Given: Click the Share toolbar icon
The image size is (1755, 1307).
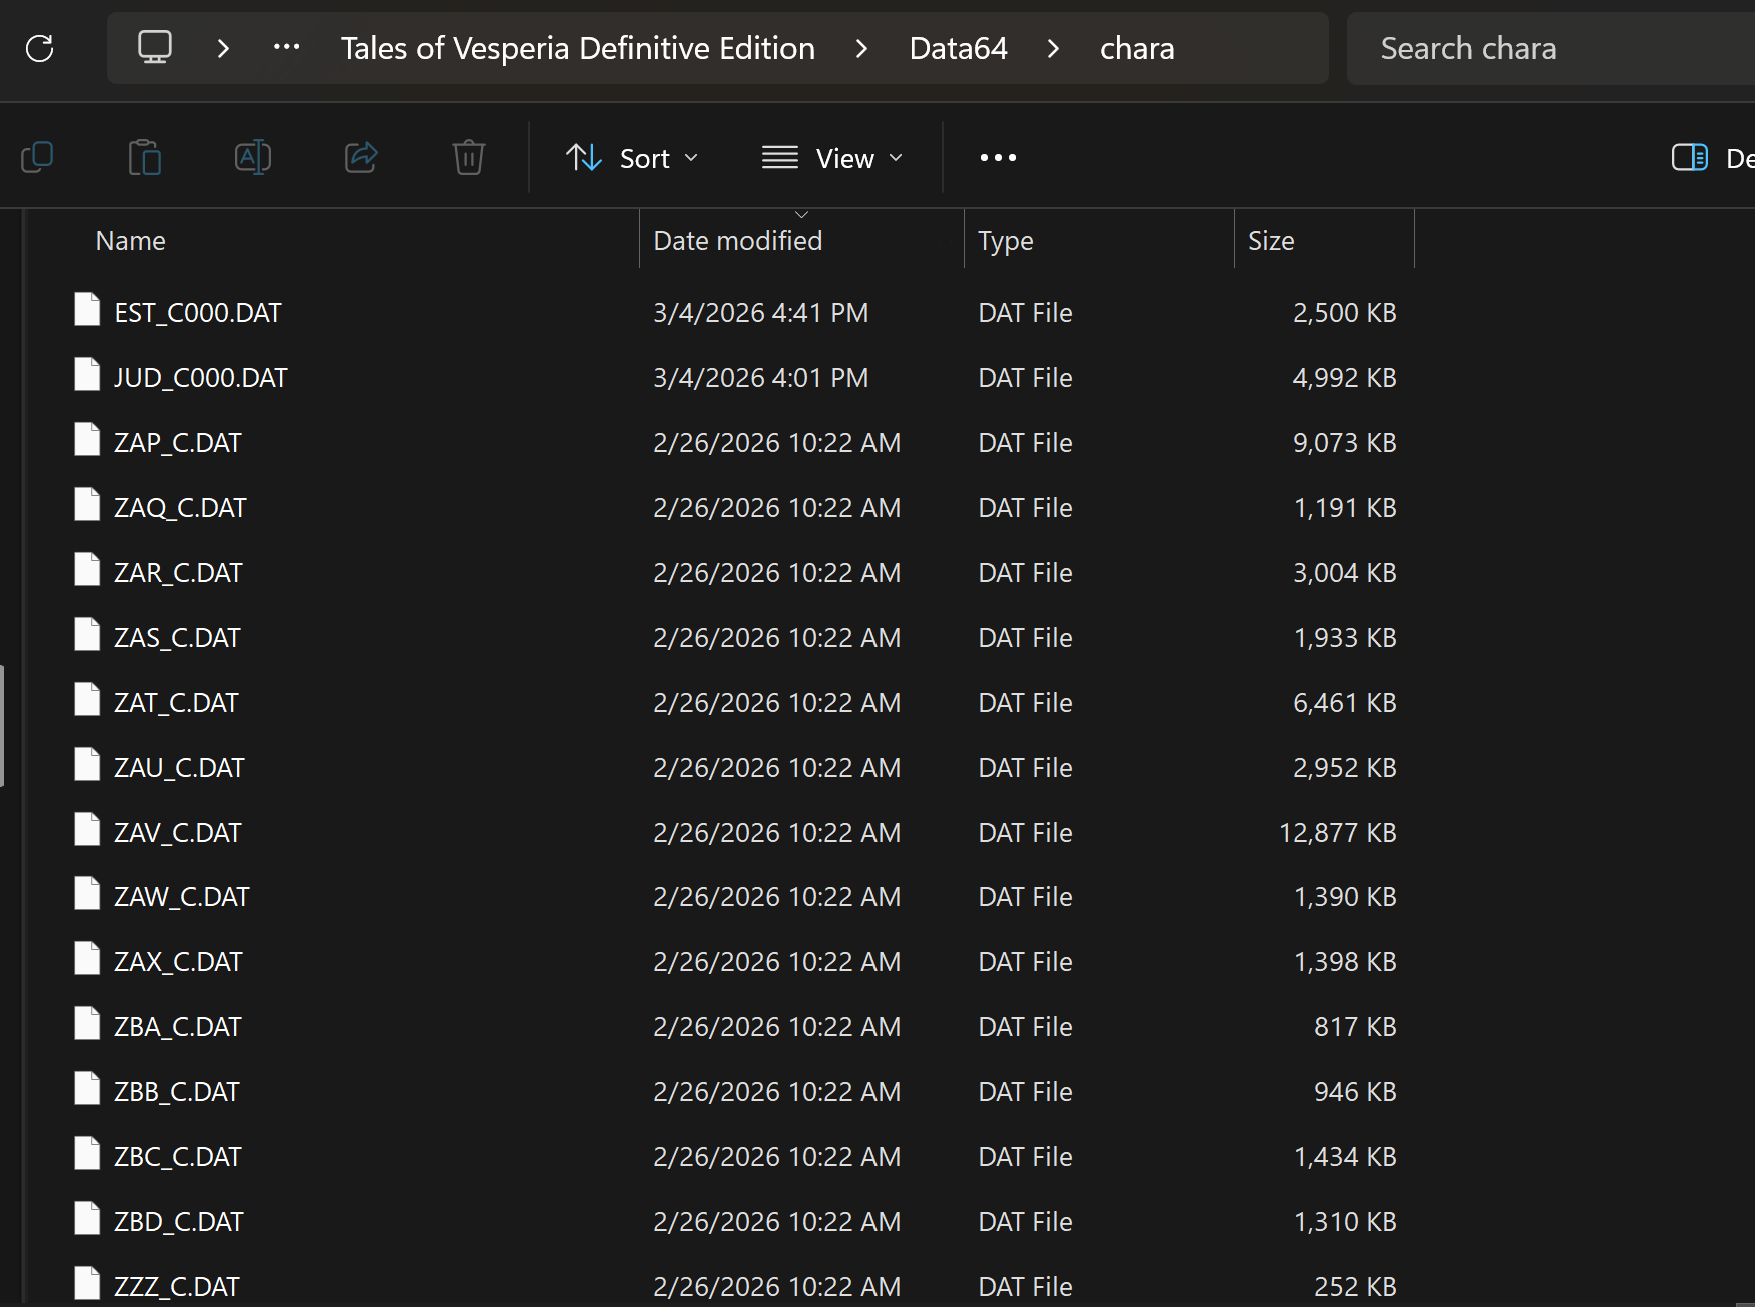Looking at the screenshot, I should pyautogui.click(x=361, y=157).
